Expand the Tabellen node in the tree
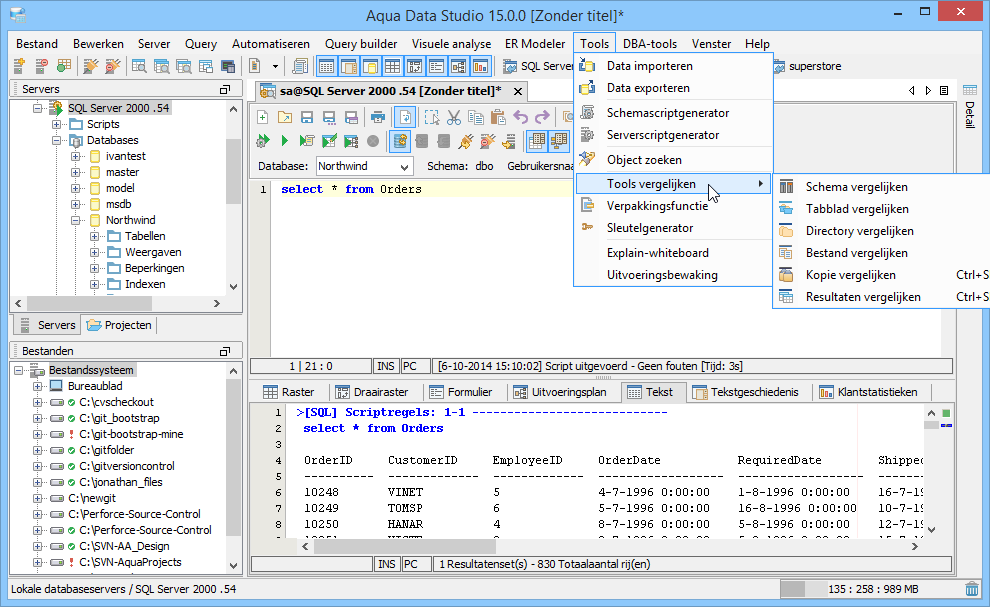The height and width of the screenshot is (607, 990). [x=95, y=236]
